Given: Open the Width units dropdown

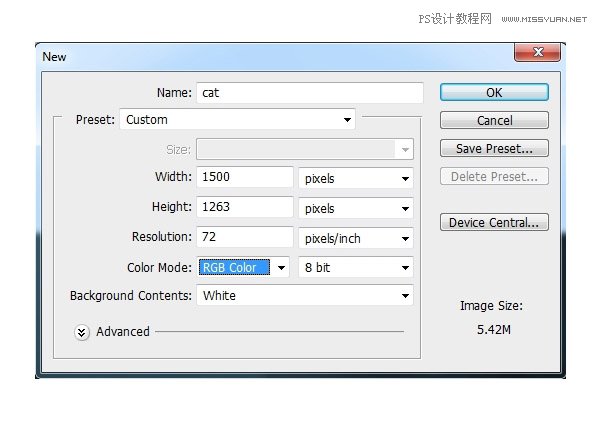Looking at the screenshot, I should [357, 178].
